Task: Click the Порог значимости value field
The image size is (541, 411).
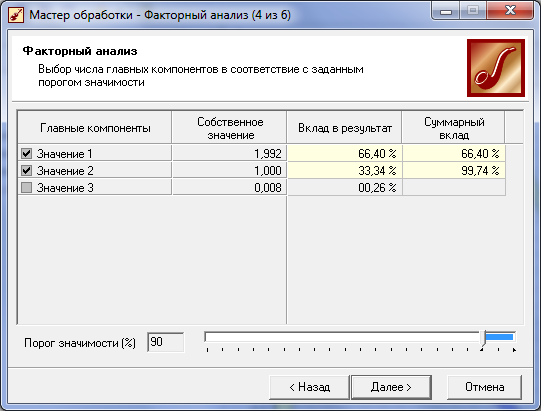Action: tap(166, 342)
